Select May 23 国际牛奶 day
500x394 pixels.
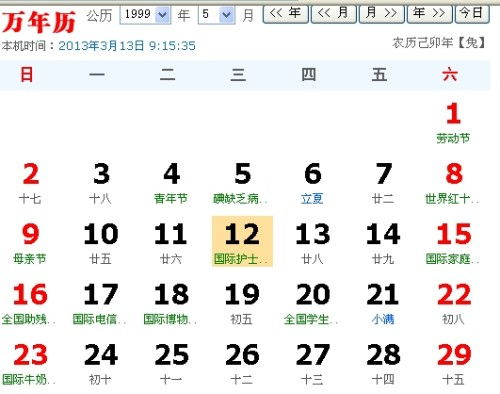click(x=30, y=364)
